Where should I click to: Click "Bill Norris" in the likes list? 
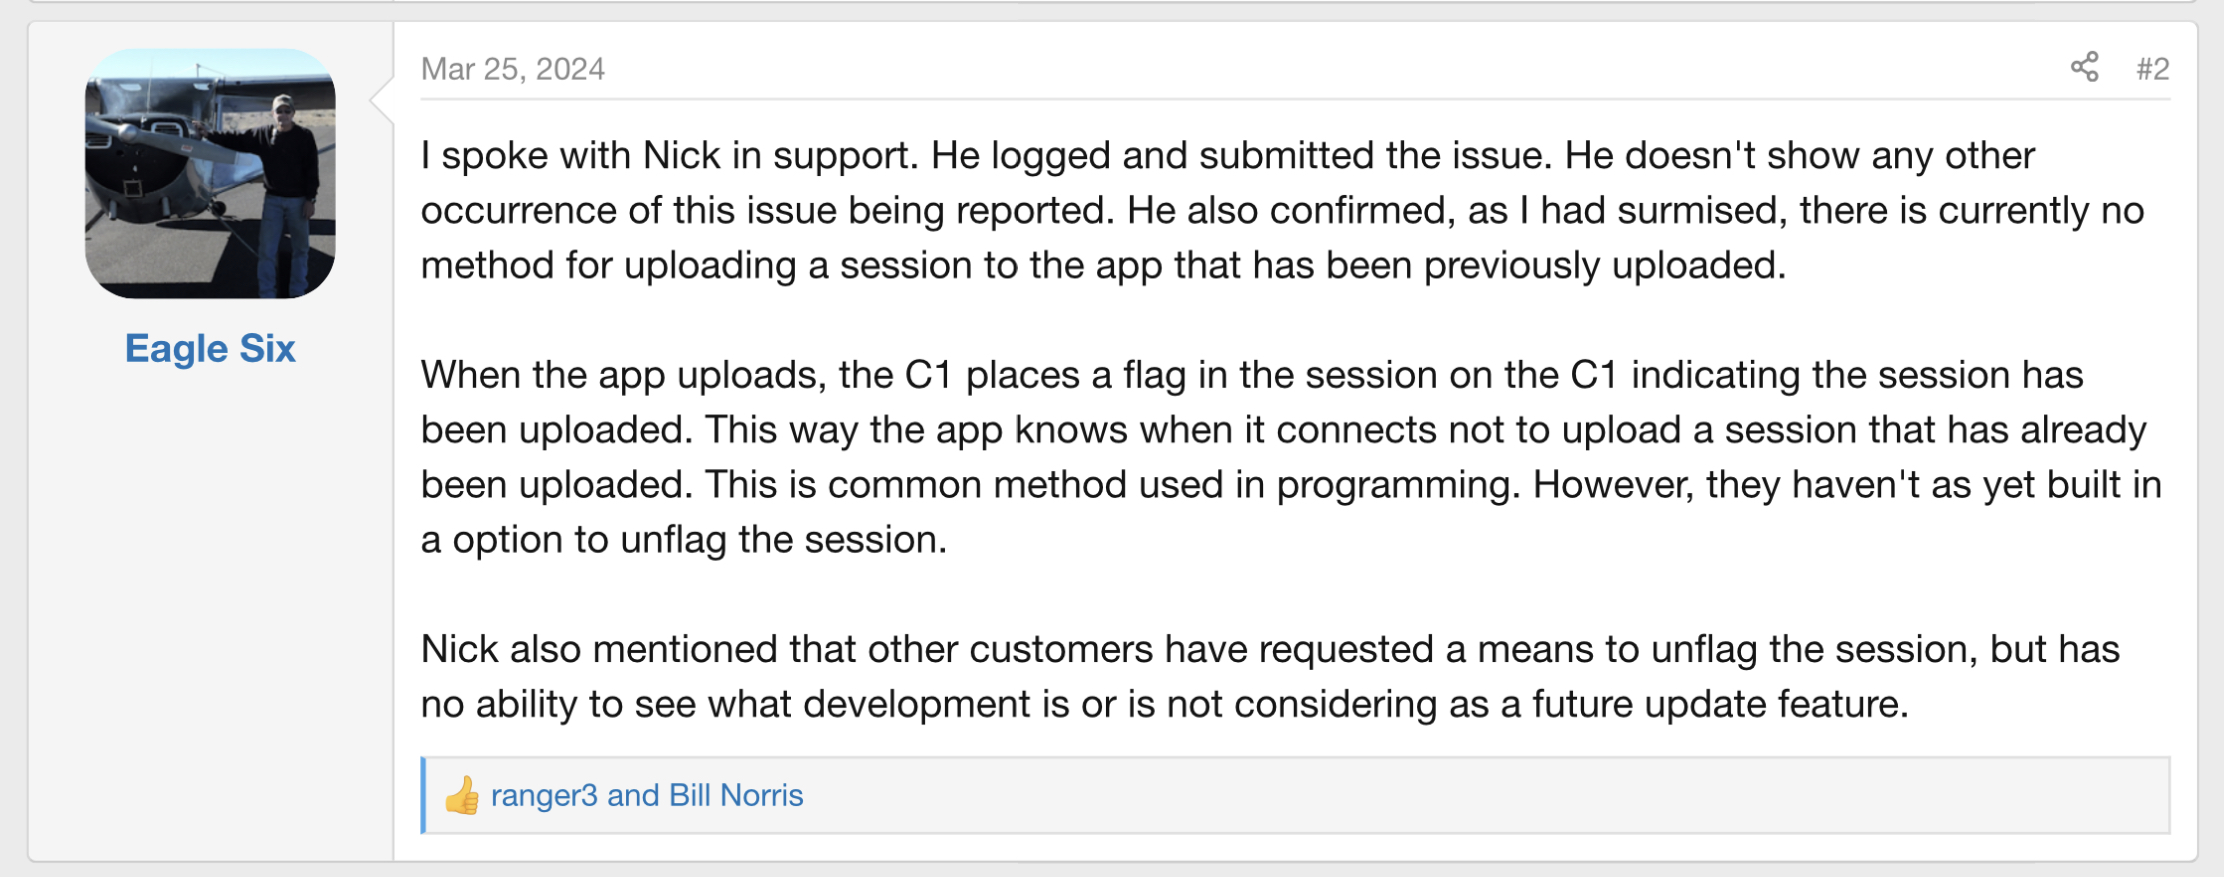point(736,795)
